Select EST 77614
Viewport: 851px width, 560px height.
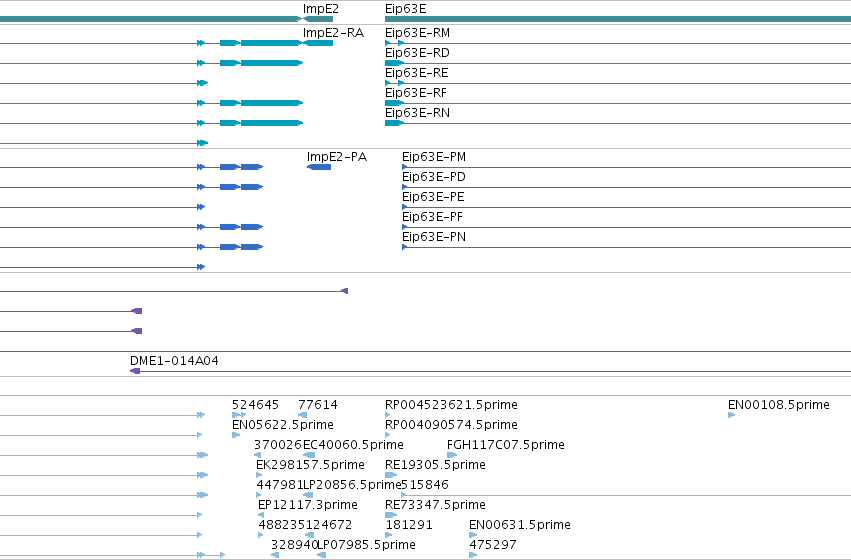pos(318,405)
